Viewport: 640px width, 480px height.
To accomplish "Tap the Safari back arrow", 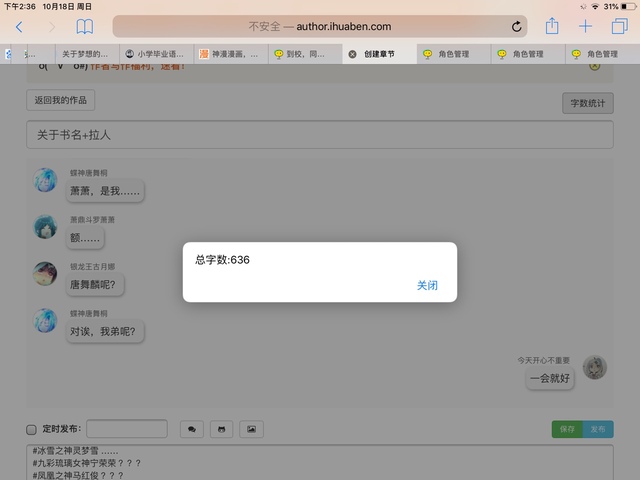I will click(19, 27).
